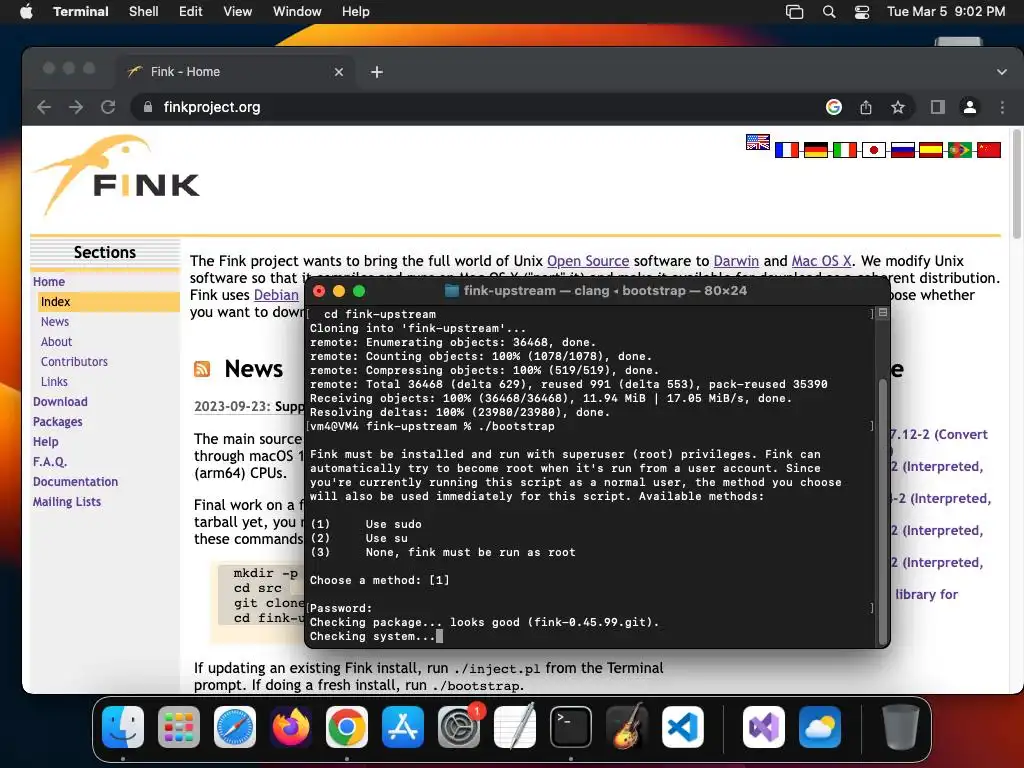The height and width of the screenshot is (768, 1024).
Task: Follow the Open Source hyperlink
Action: (588, 261)
